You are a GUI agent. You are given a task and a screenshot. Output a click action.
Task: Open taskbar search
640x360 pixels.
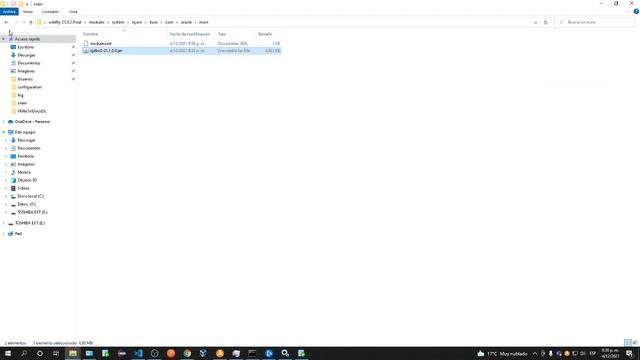click(x=24, y=353)
